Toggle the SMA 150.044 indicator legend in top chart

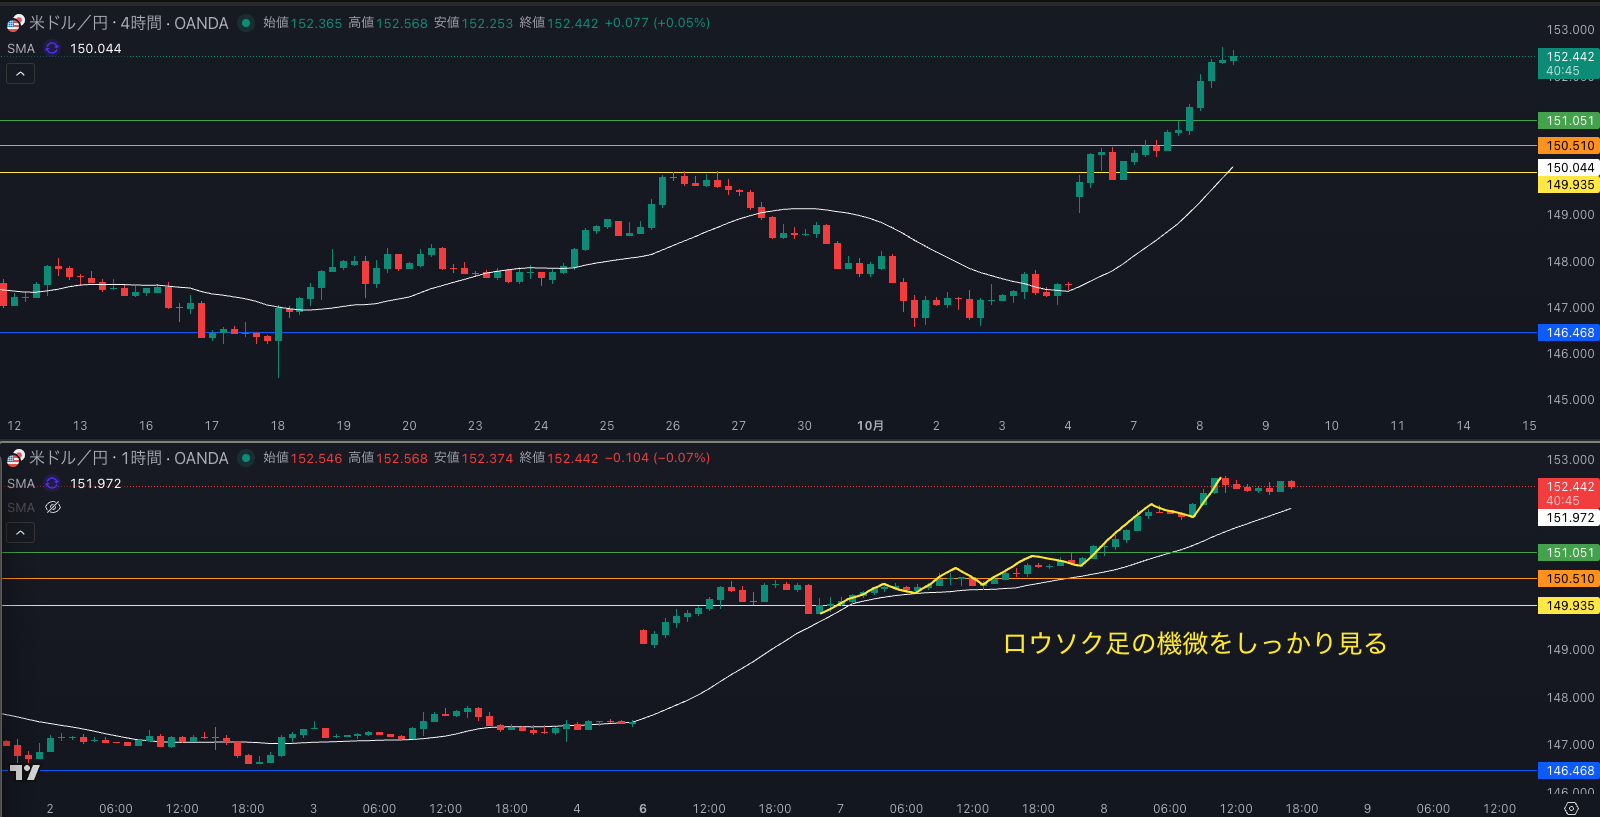click(x=21, y=48)
